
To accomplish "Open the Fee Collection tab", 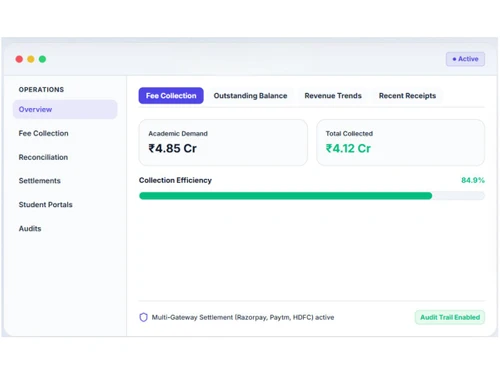I will point(171,96).
